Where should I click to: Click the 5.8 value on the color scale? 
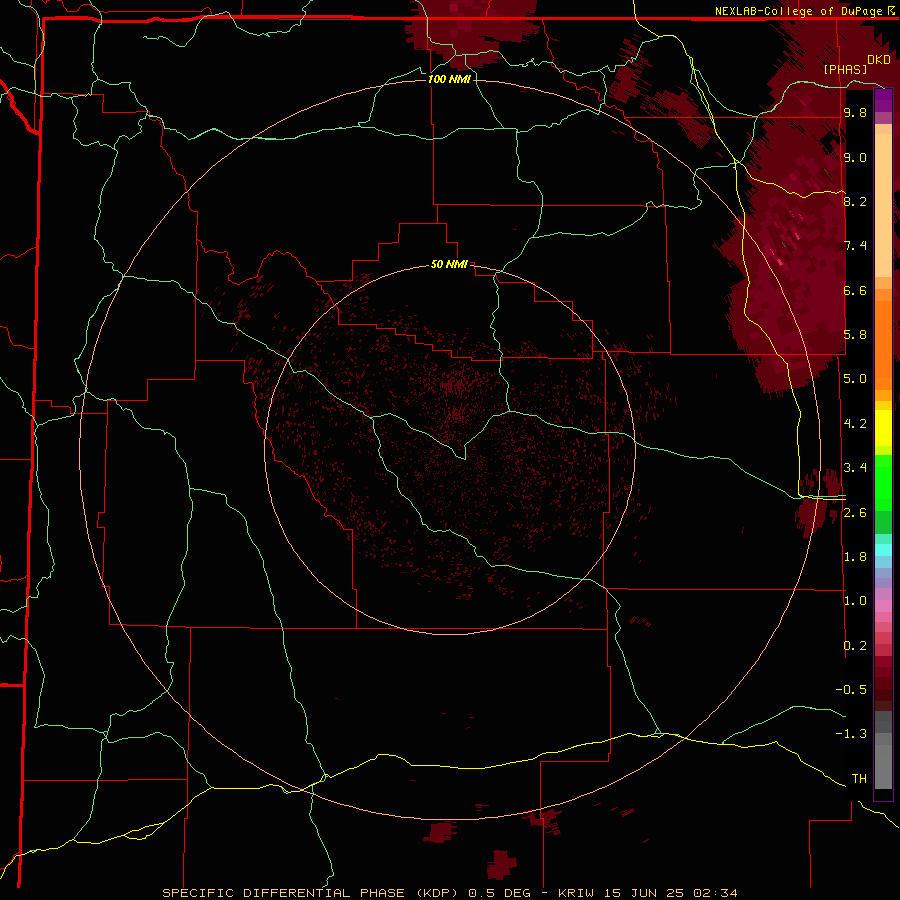[x=855, y=335]
